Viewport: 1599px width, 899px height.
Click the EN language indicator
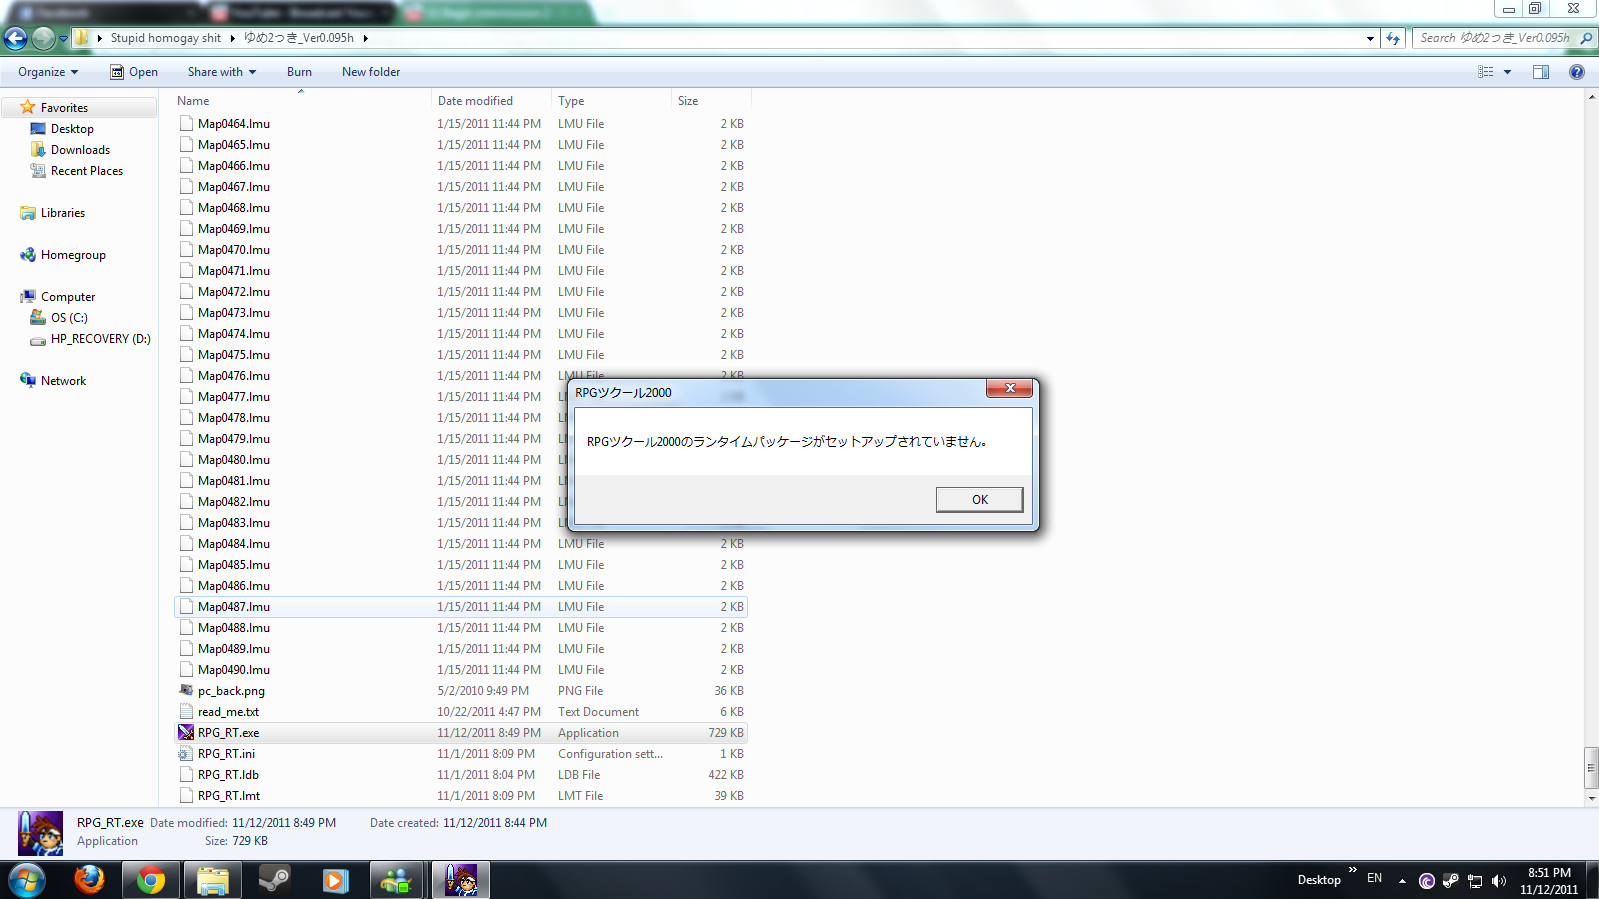pyautogui.click(x=1374, y=878)
